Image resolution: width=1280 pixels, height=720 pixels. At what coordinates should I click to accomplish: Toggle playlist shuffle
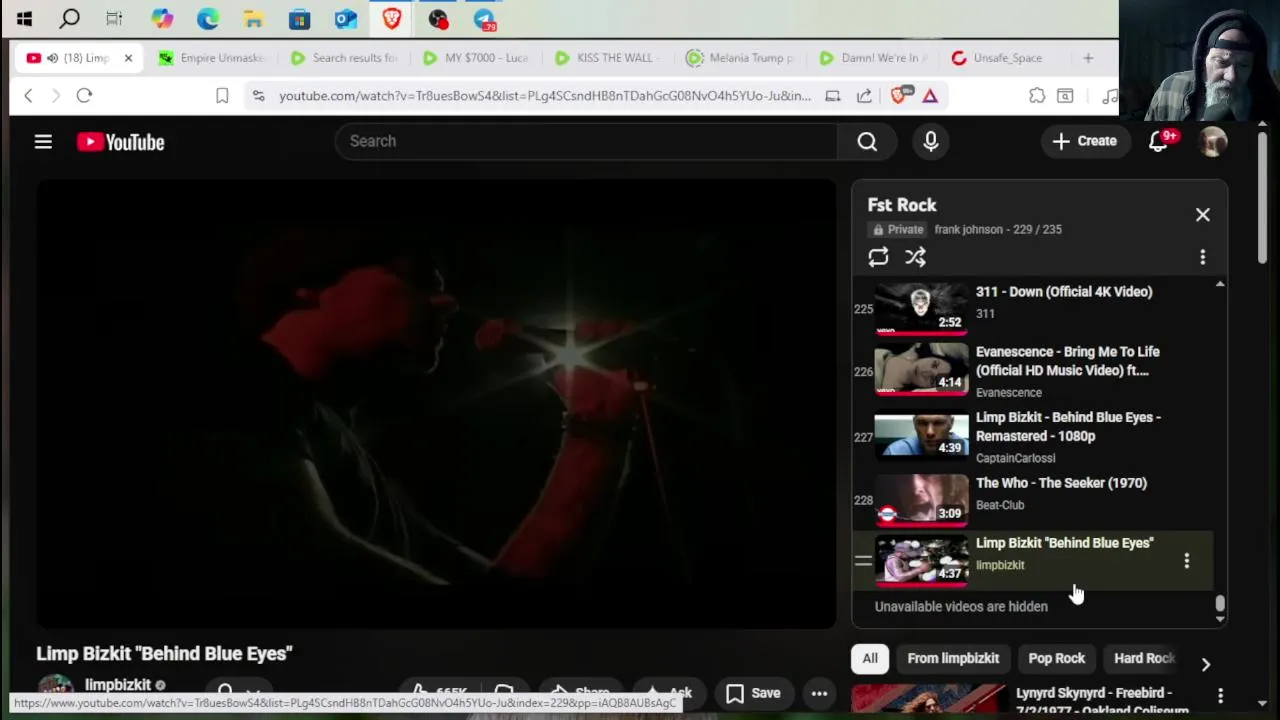[915, 258]
